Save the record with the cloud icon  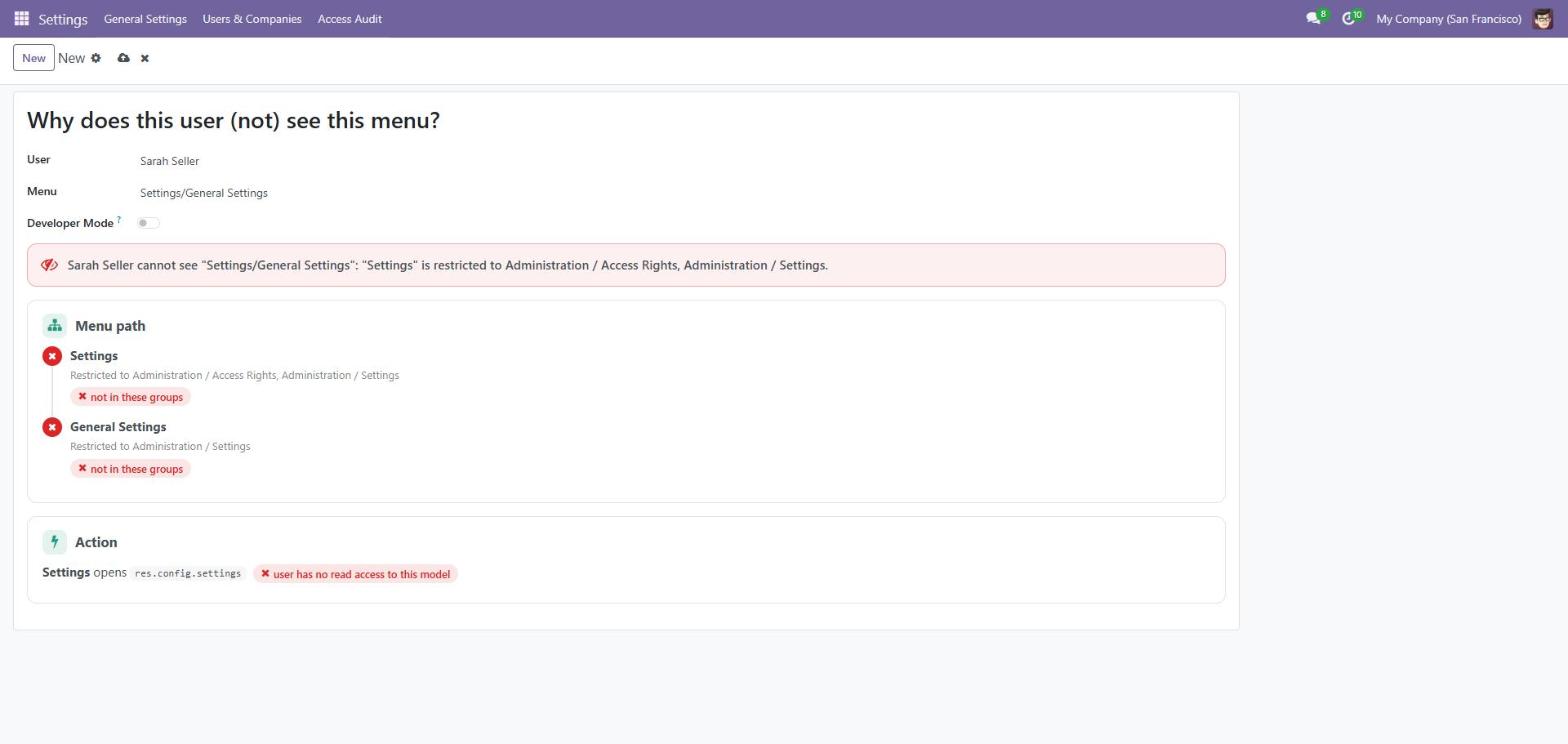point(123,58)
